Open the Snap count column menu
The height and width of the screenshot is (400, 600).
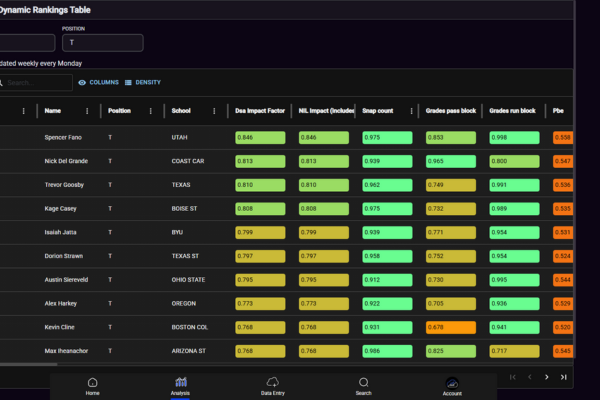pyautogui.click(x=411, y=111)
